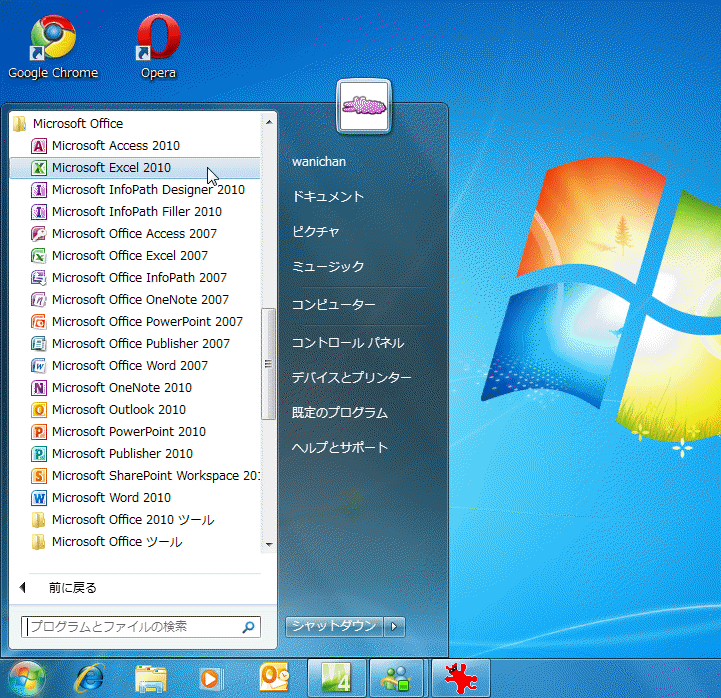Screen dimensions: 721x698
Task: Open デバイスとプリンター from Start menu
Action: [x=352, y=378]
